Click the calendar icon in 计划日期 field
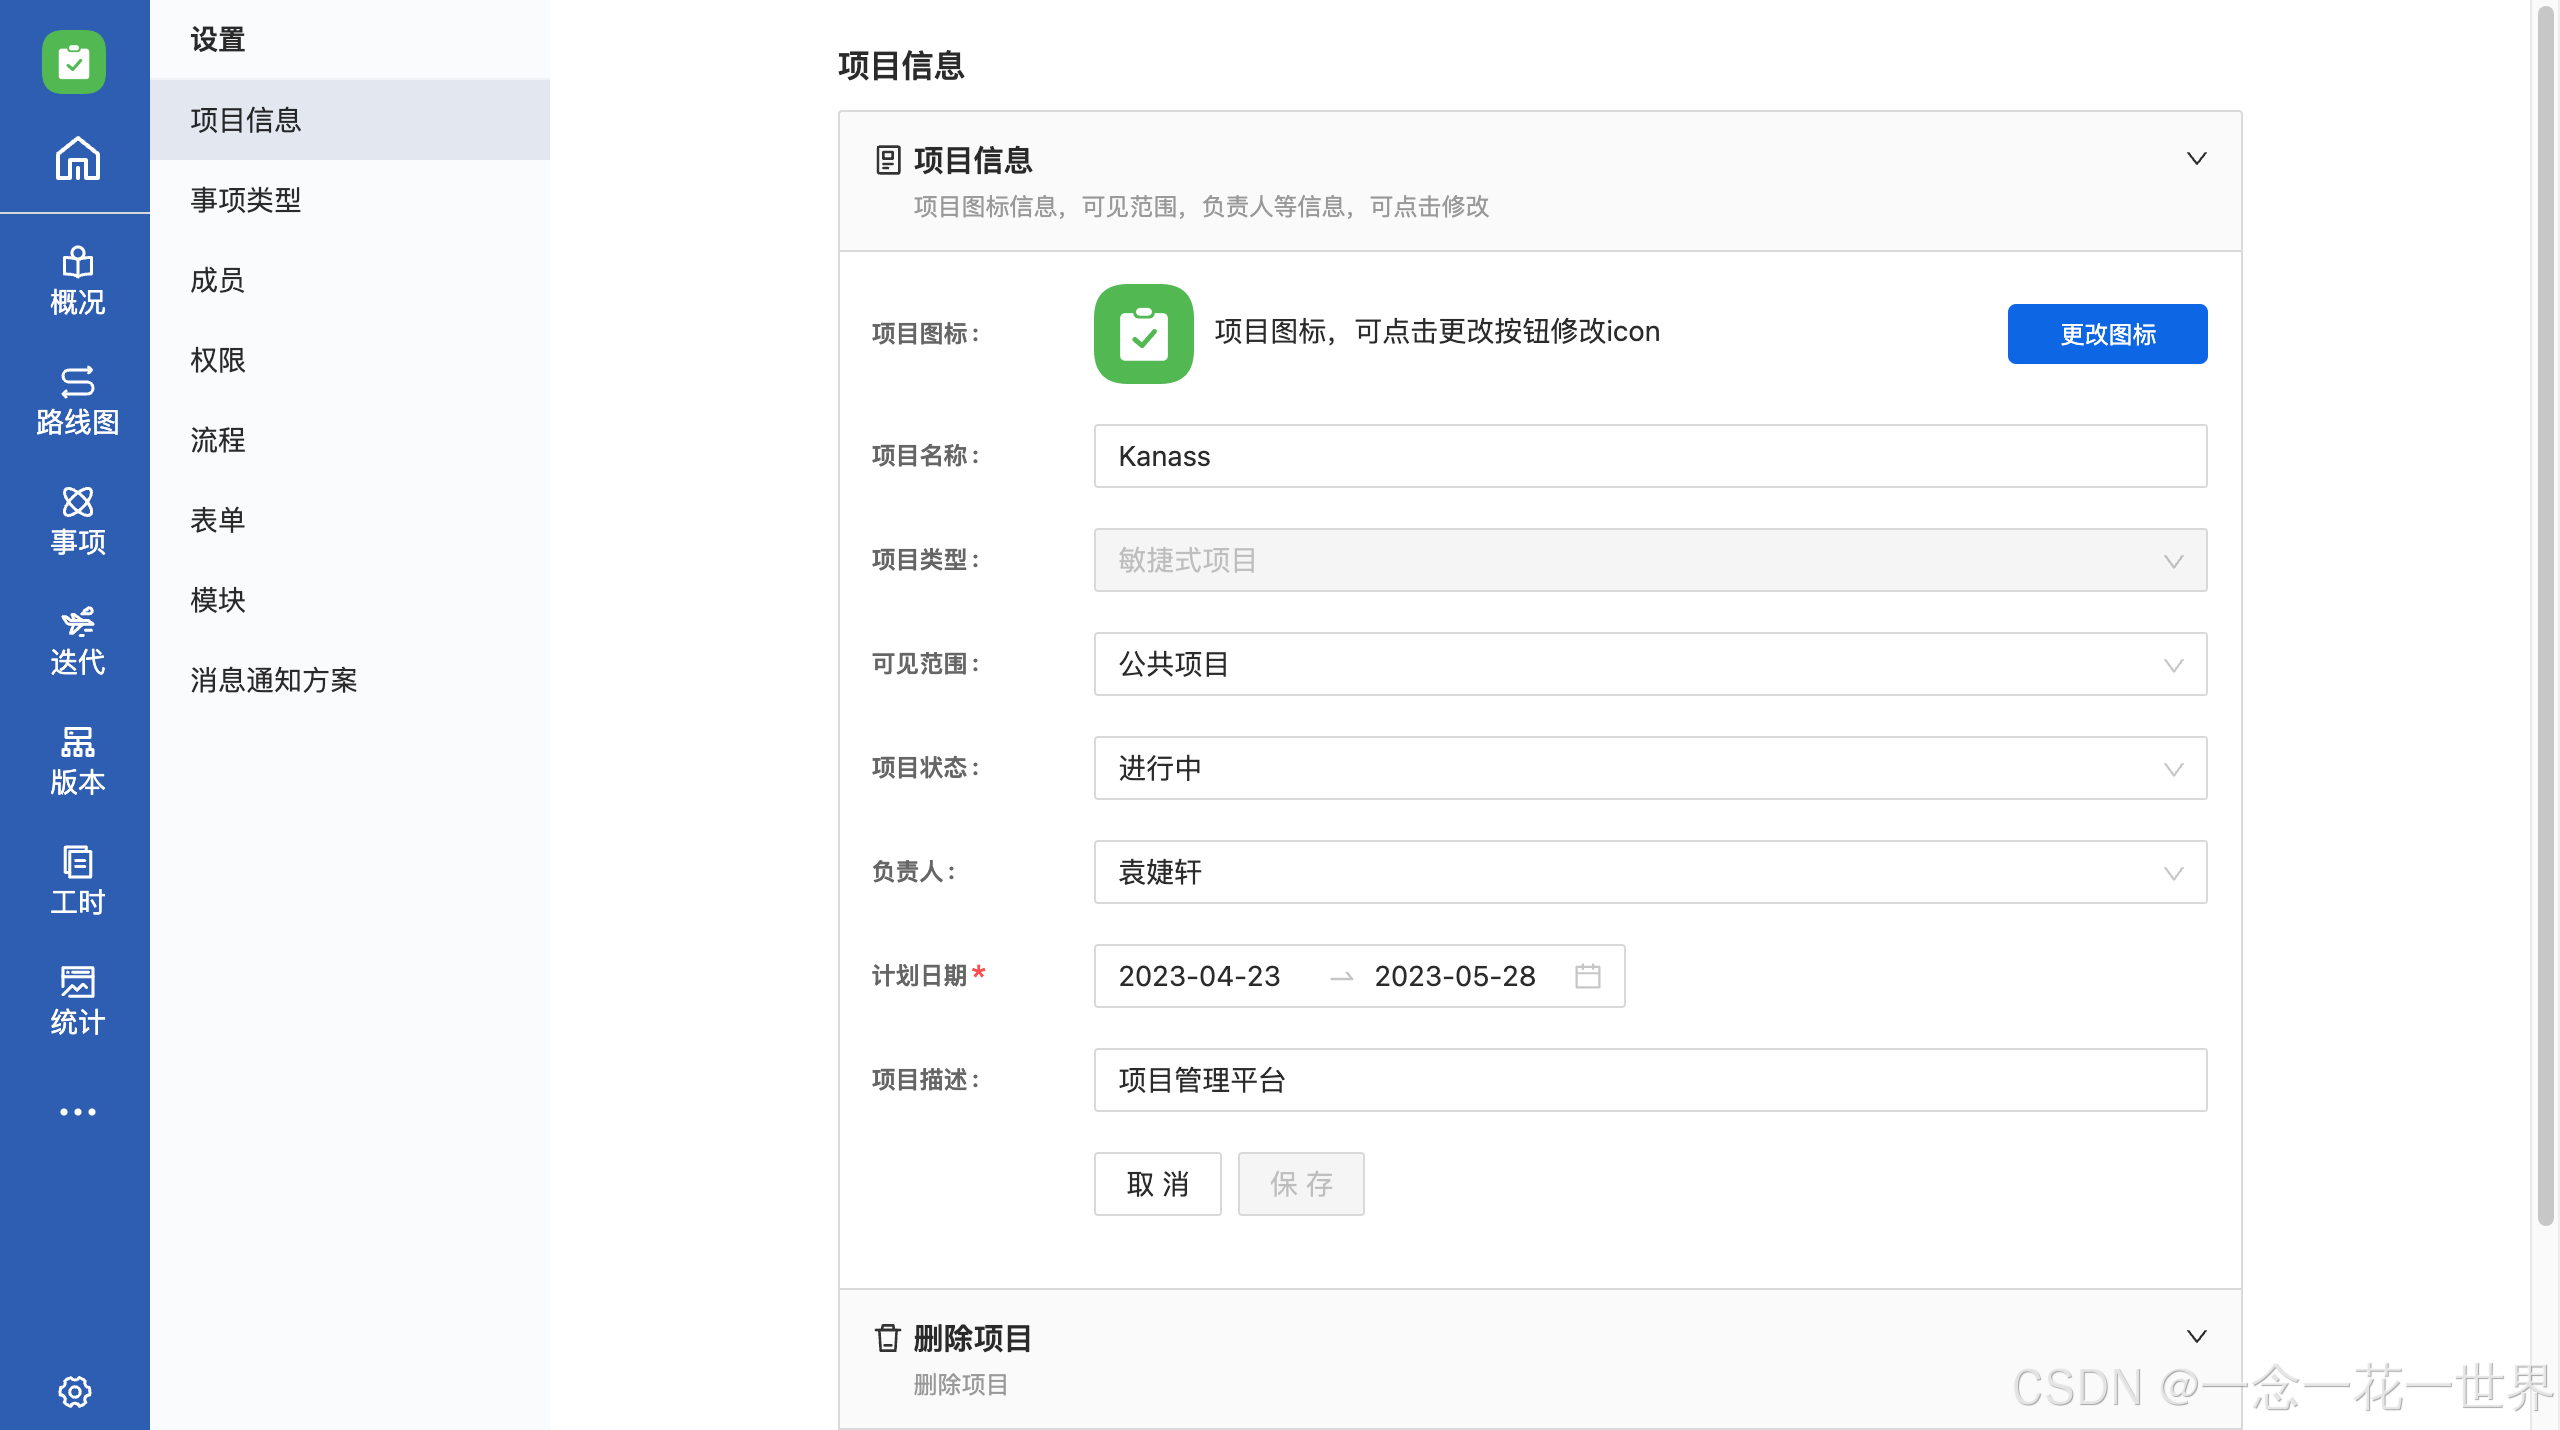This screenshot has height=1430, width=2560. (x=1590, y=976)
